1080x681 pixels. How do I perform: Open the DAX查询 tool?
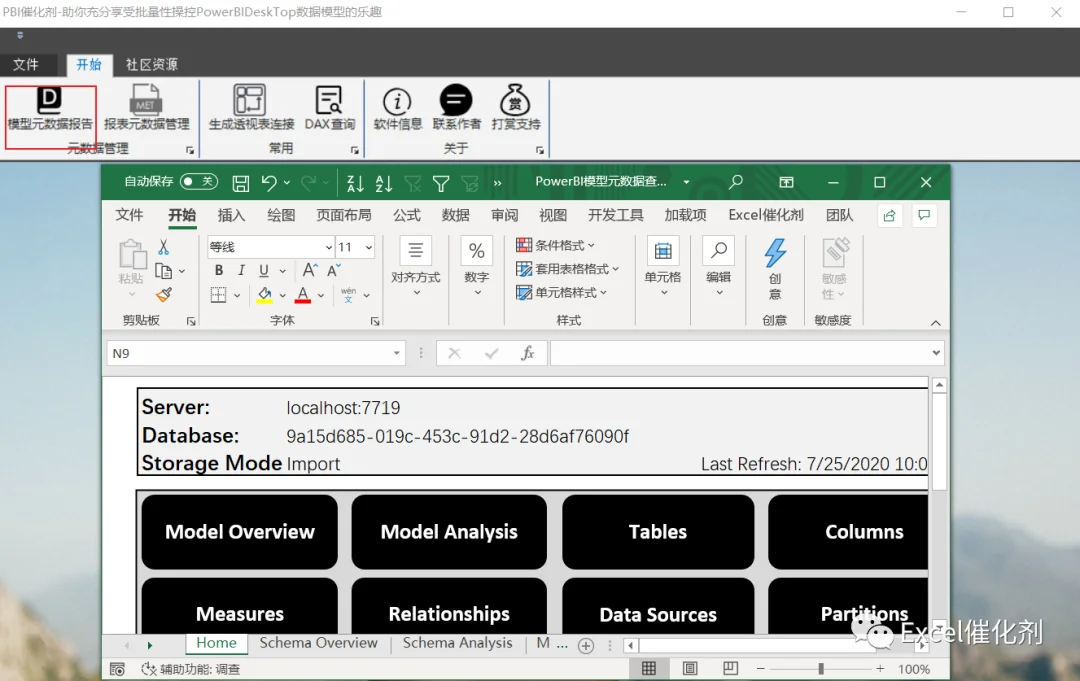pyautogui.click(x=330, y=109)
